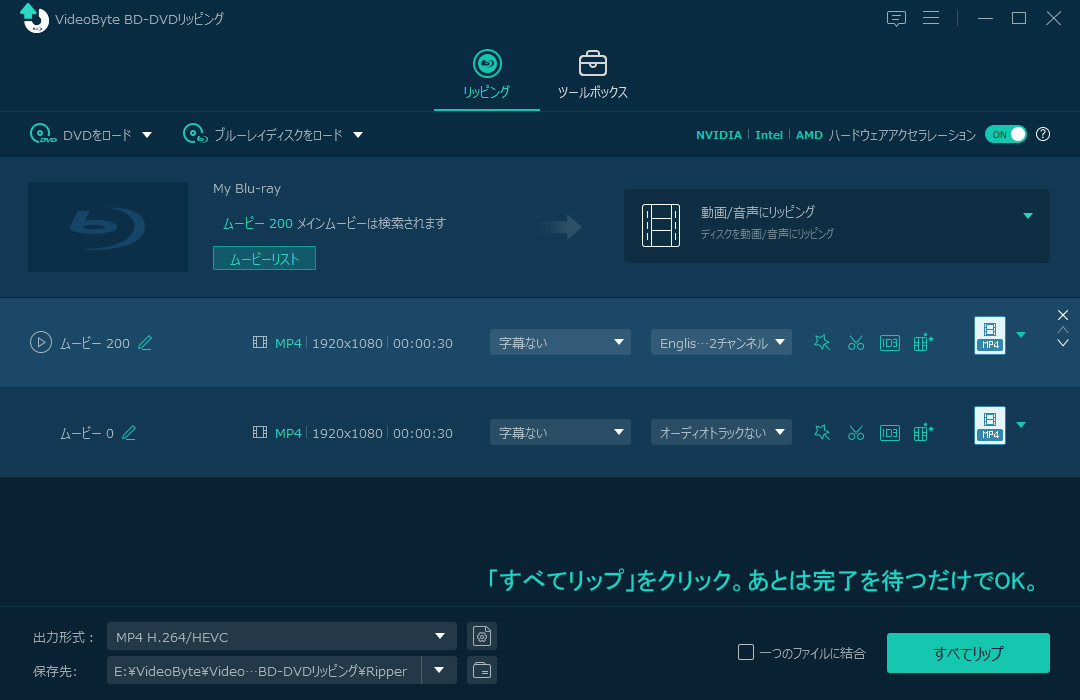Check 一つのファイルに結合 checkbox
The height and width of the screenshot is (700, 1080).
pyautogui.click(x=745, y=652)
